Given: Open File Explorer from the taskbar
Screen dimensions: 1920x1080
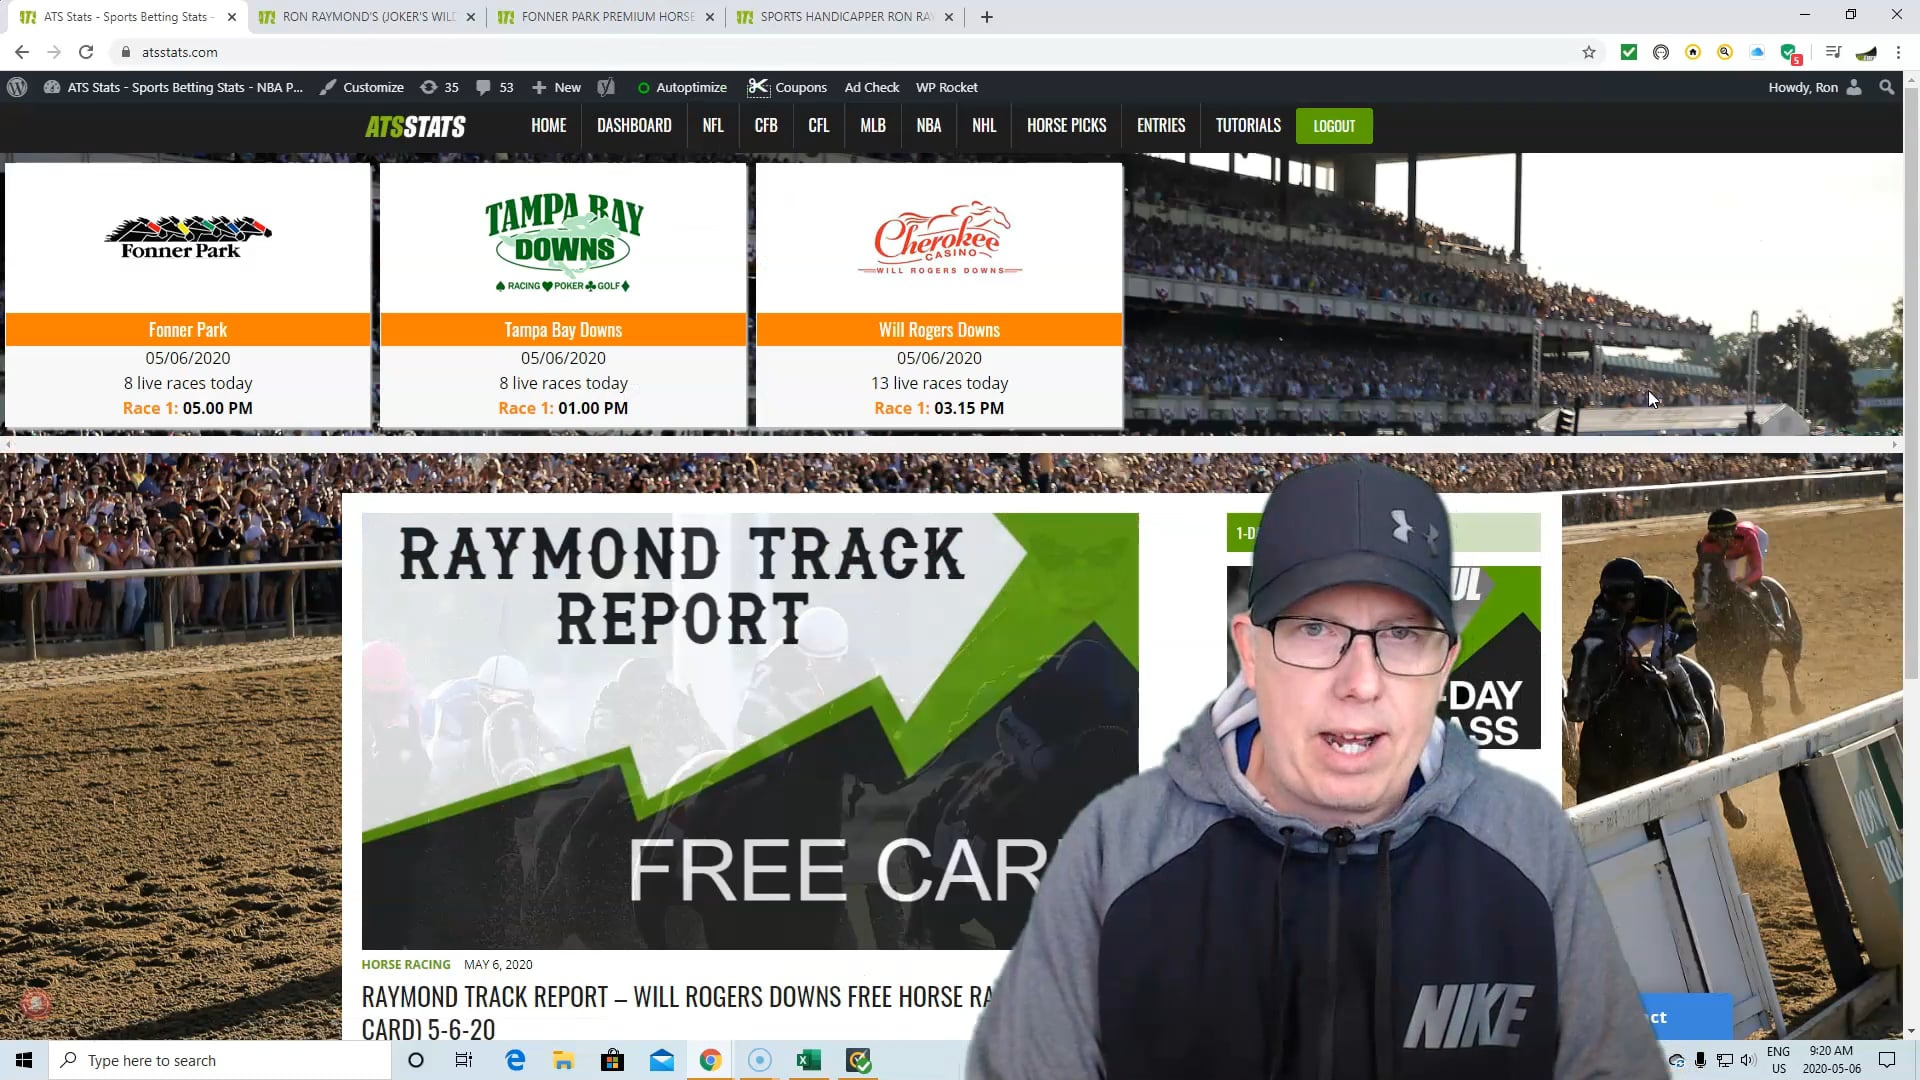Looking at the screenshot, I should (x=563, y=1060).
